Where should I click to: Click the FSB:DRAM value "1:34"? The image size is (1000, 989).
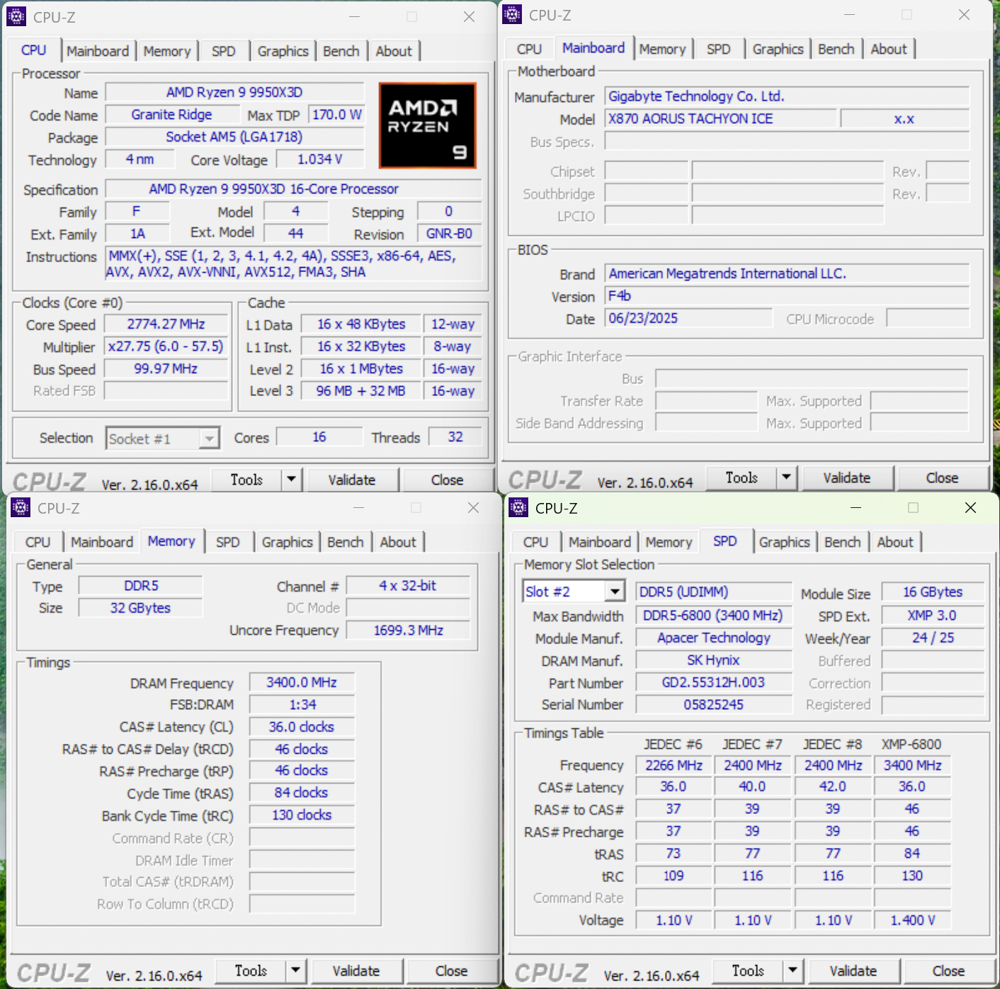point(302,705)
